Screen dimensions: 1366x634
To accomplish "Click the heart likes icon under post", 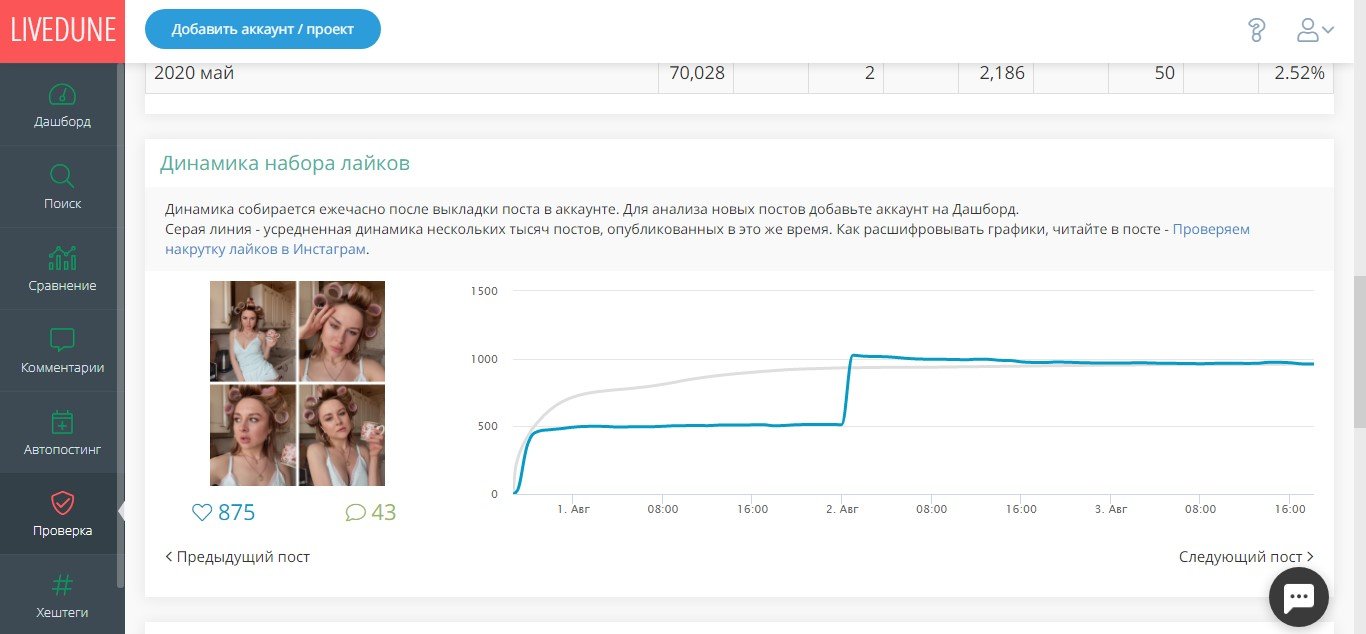I will [x=202, y=513].
